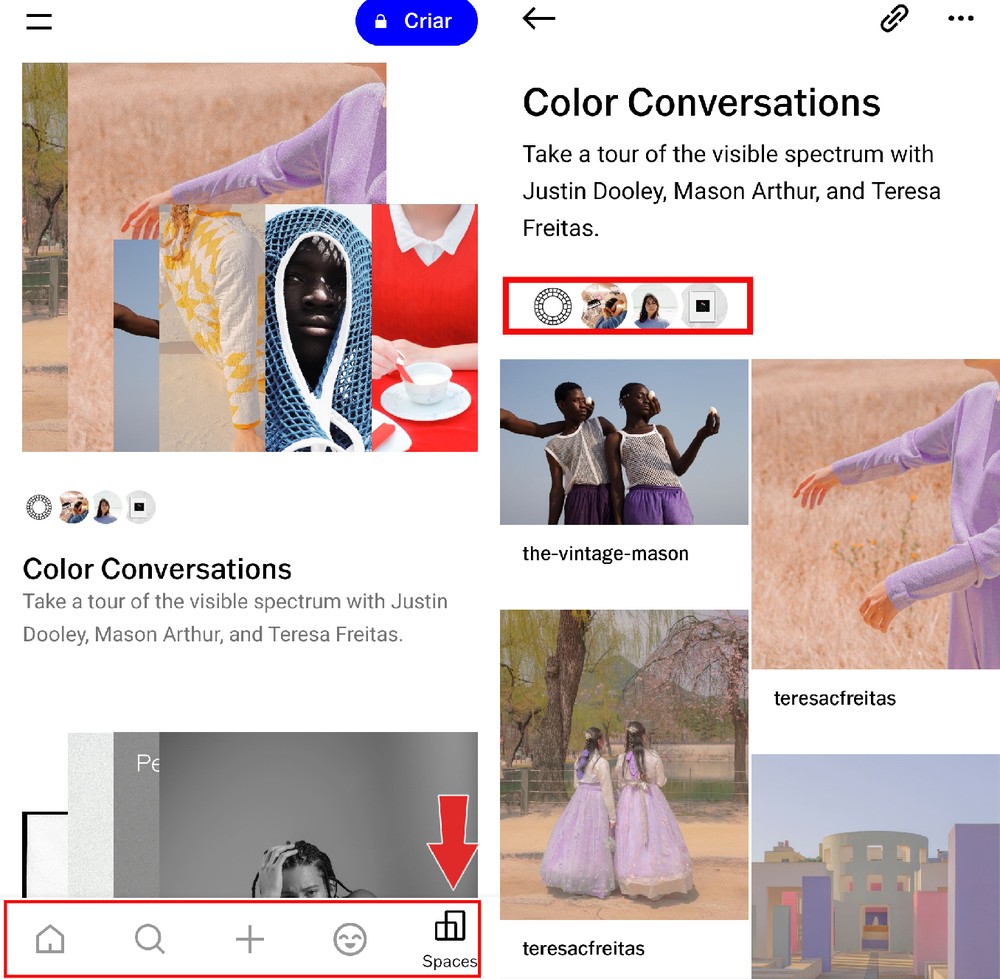Copy link using the chain icon
Viewport: 1000px width, 979px height.
point(893,18)
